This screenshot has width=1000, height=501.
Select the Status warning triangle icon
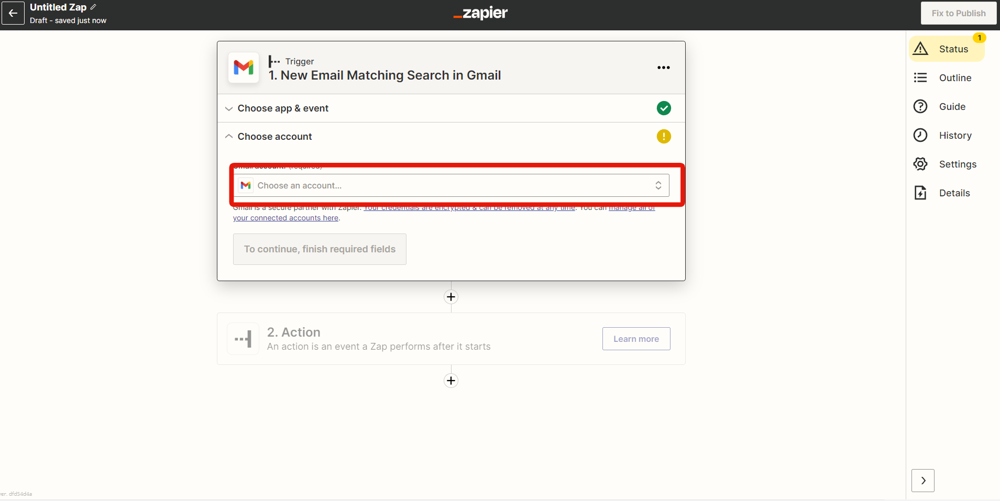pyautogui.click(x=920, y=49)
